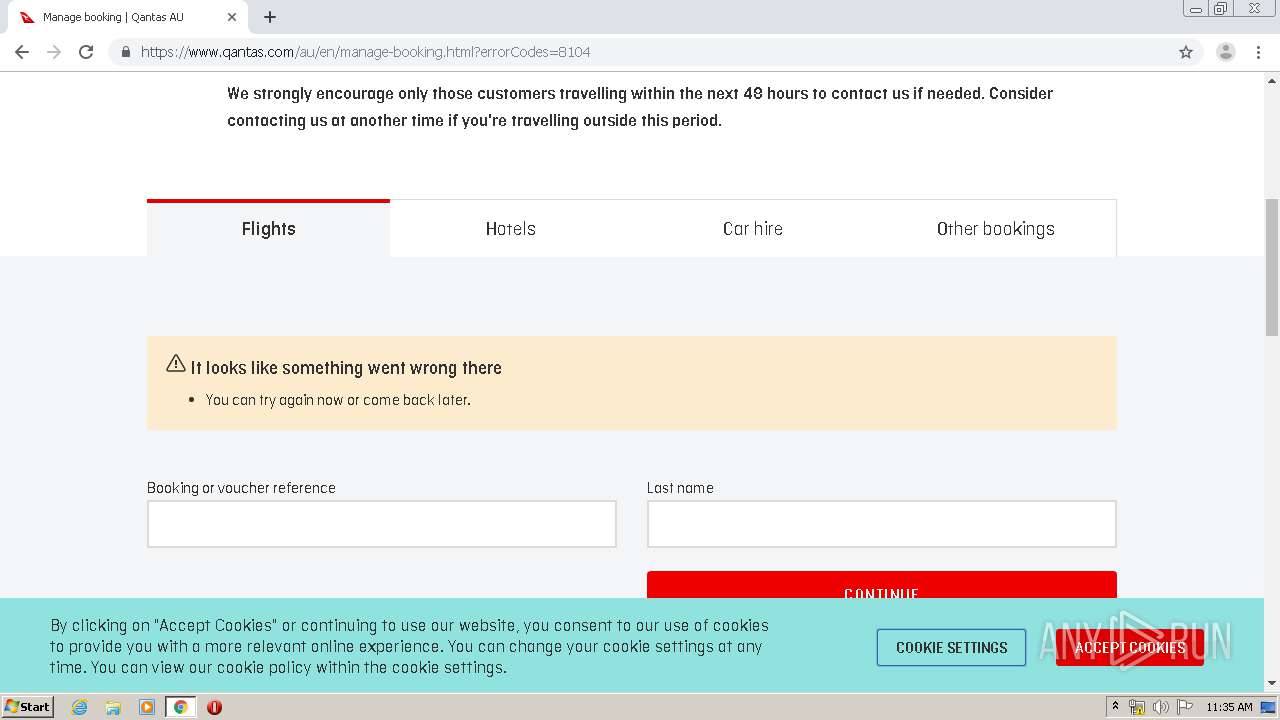Image resolution: width=1280 pixels, height=720 pixels.
Task: Open the Action Center flag icon
Action: pos(1185,707)
